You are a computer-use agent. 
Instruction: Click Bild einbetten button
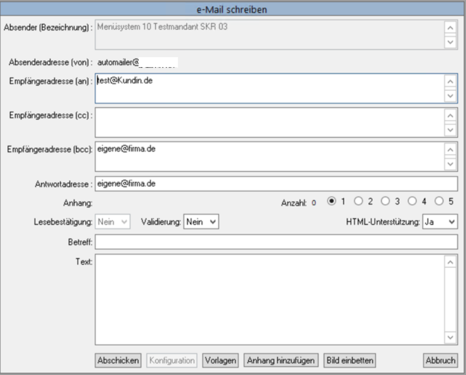pyautogui.click(x=350, y=361)
